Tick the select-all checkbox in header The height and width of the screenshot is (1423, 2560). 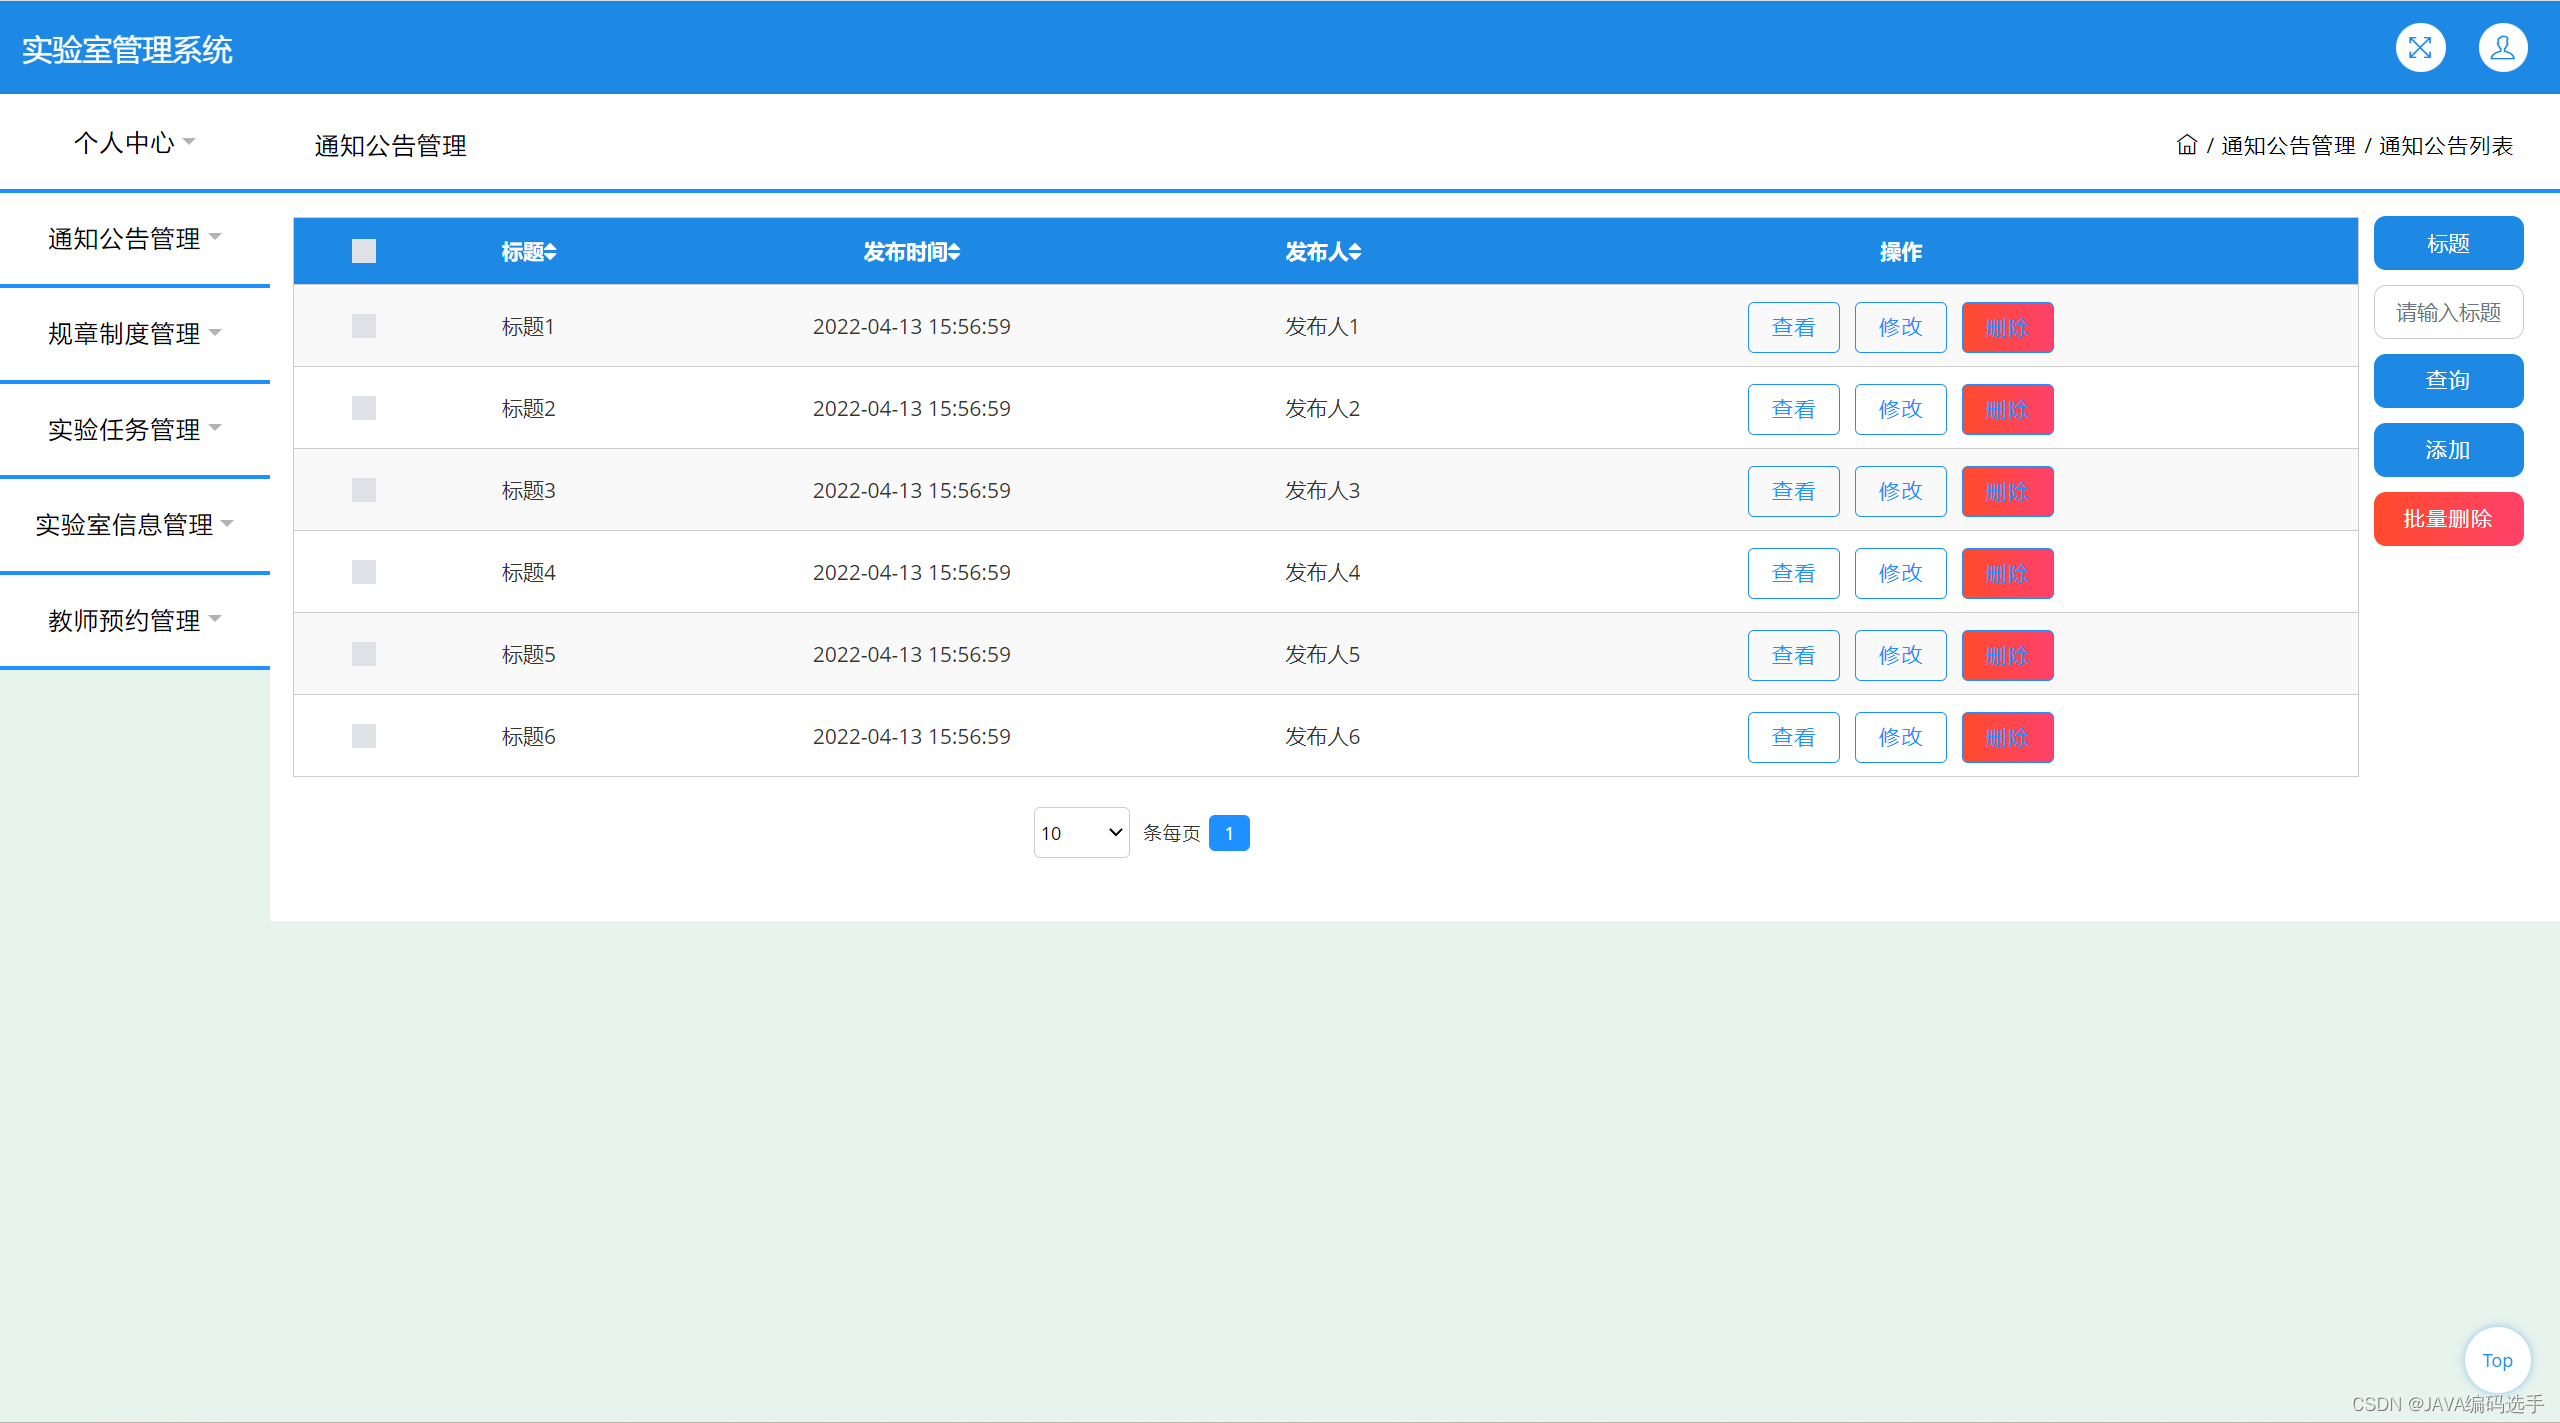tap(364, 251)
